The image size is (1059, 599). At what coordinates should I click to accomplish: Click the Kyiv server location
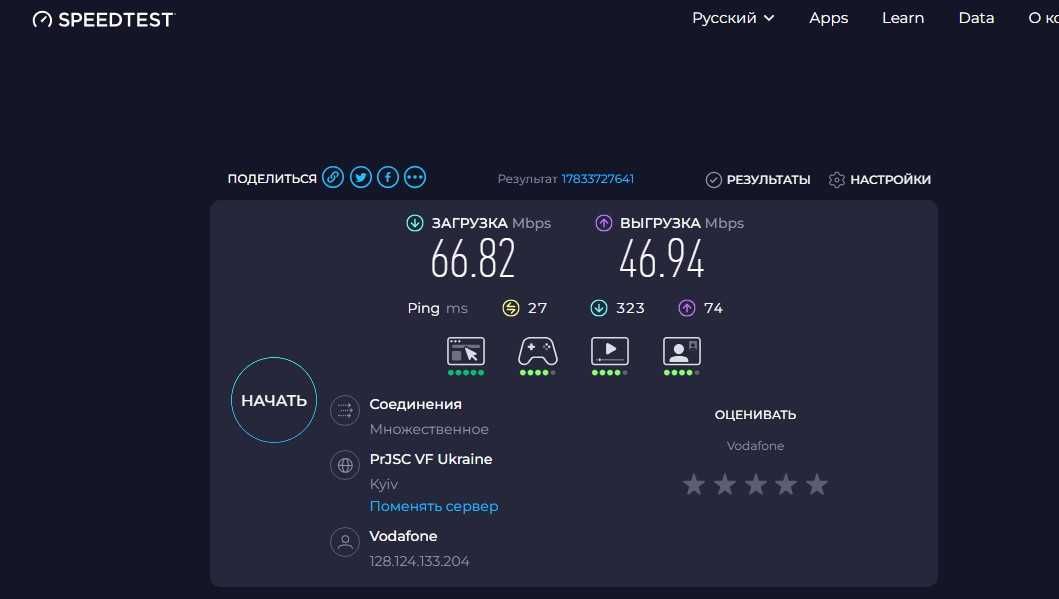point(384,484)
